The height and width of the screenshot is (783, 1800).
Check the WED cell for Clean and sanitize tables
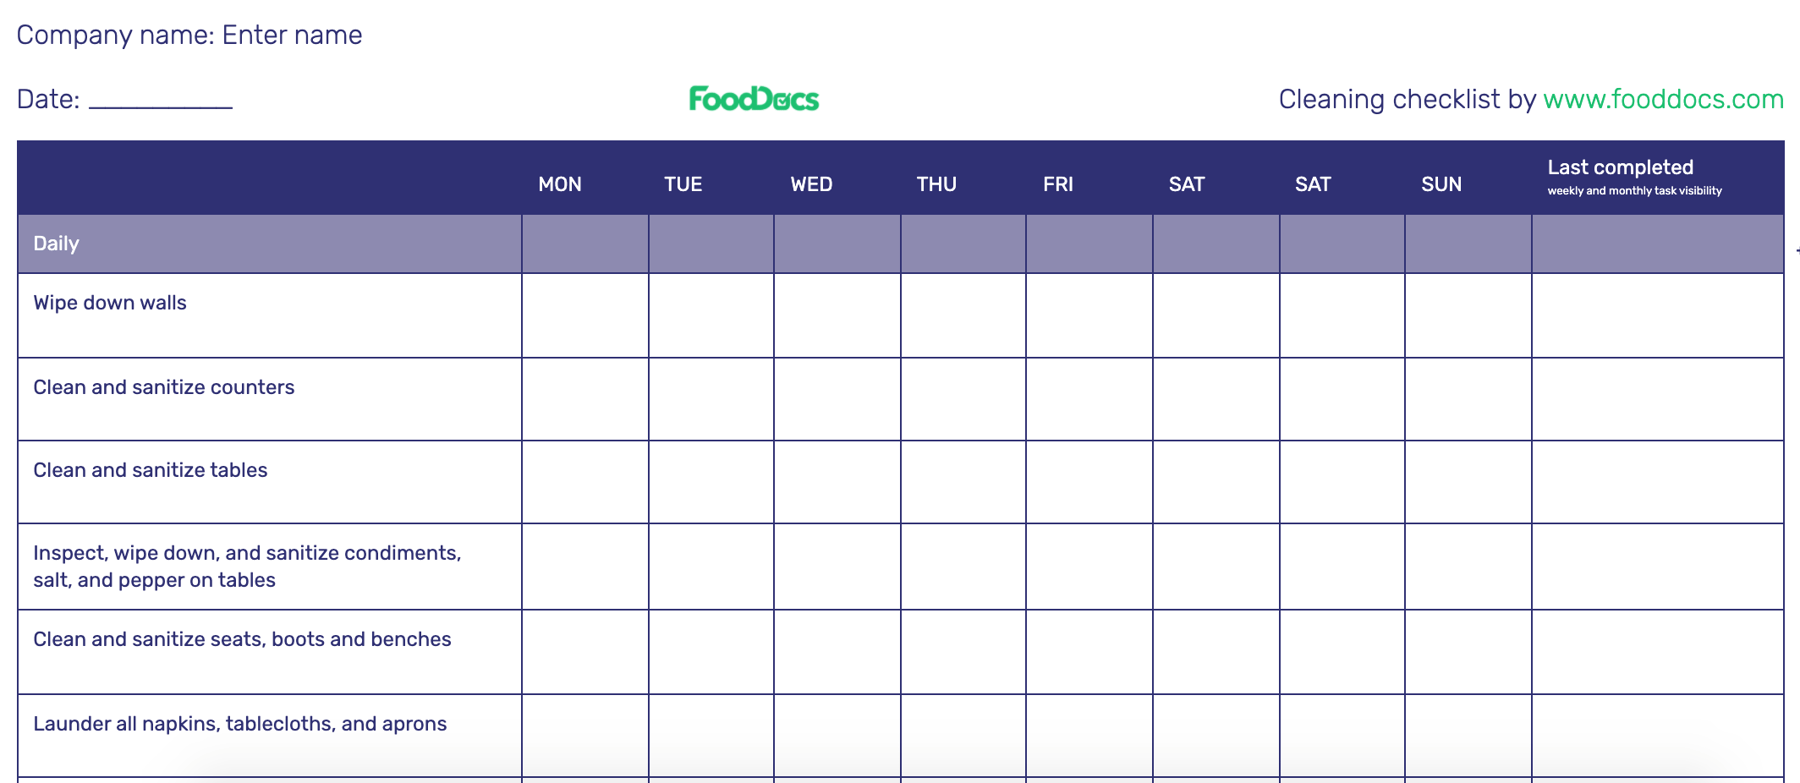[x=837, y=482]
